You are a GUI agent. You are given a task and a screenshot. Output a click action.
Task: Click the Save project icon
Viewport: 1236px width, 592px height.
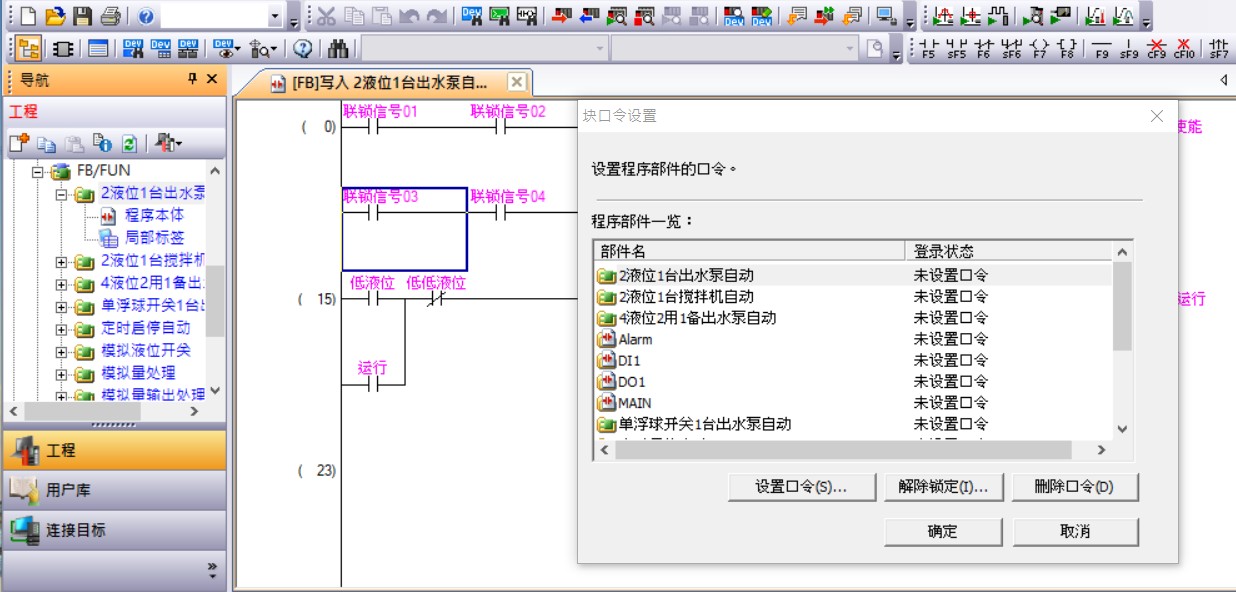point(83,16)
